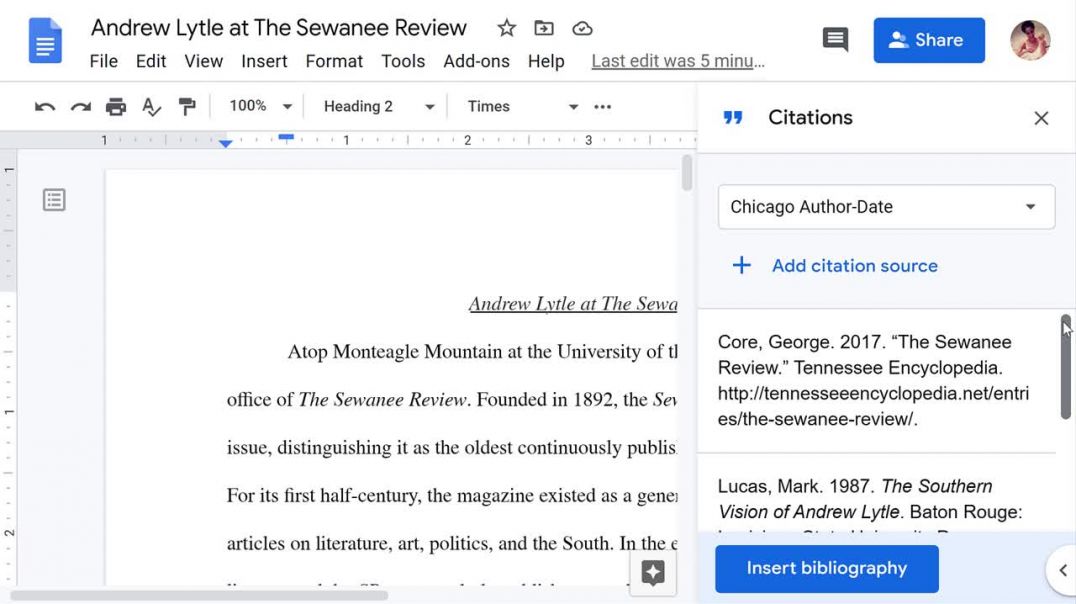This screenshot has height=604, width=1076.
Task: Close the Citations panel
Action: pyautogui.click(x=1041, y=118)
